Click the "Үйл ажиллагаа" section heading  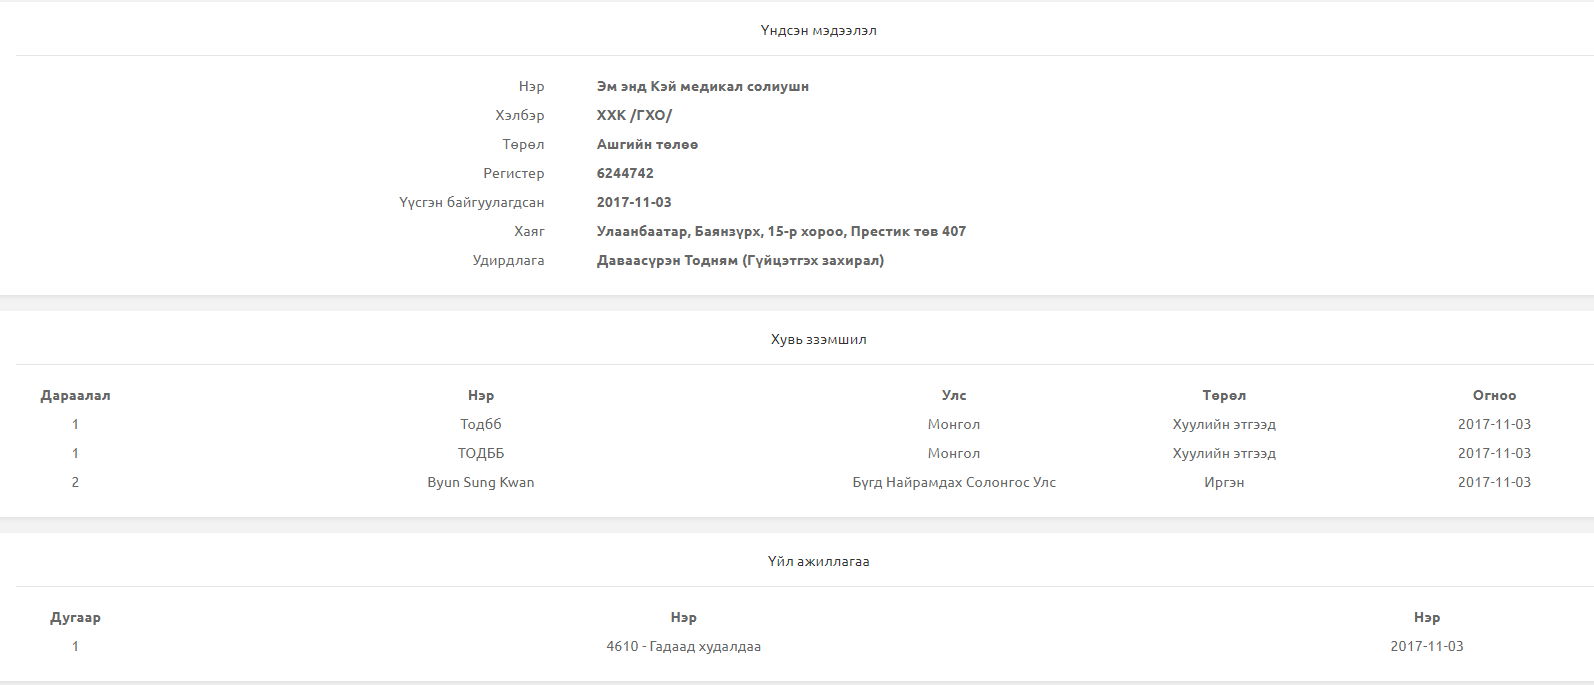click(x=818, y=561)
